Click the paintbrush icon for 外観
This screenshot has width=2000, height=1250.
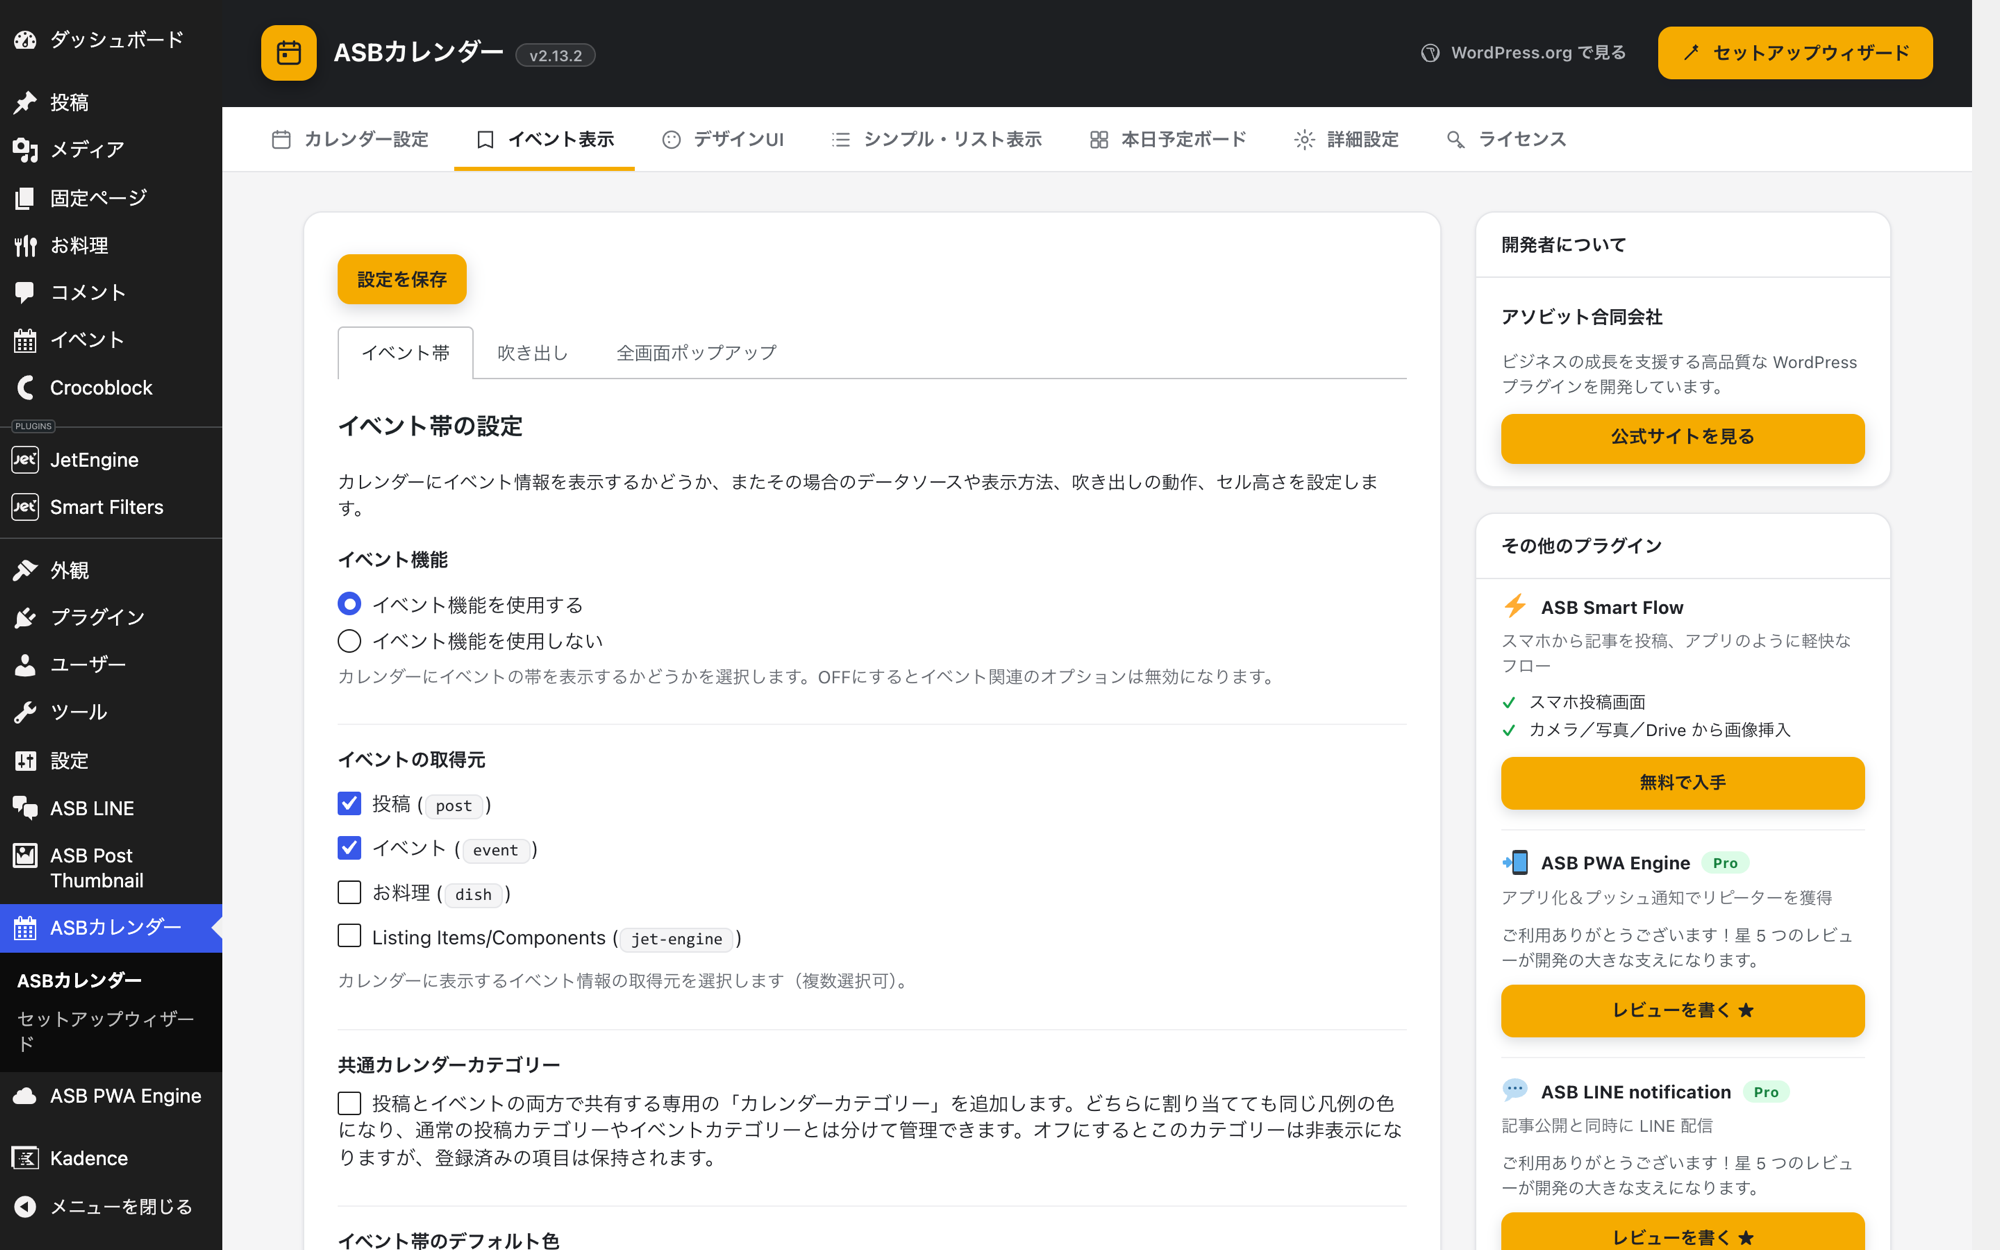tap(25, 570)
